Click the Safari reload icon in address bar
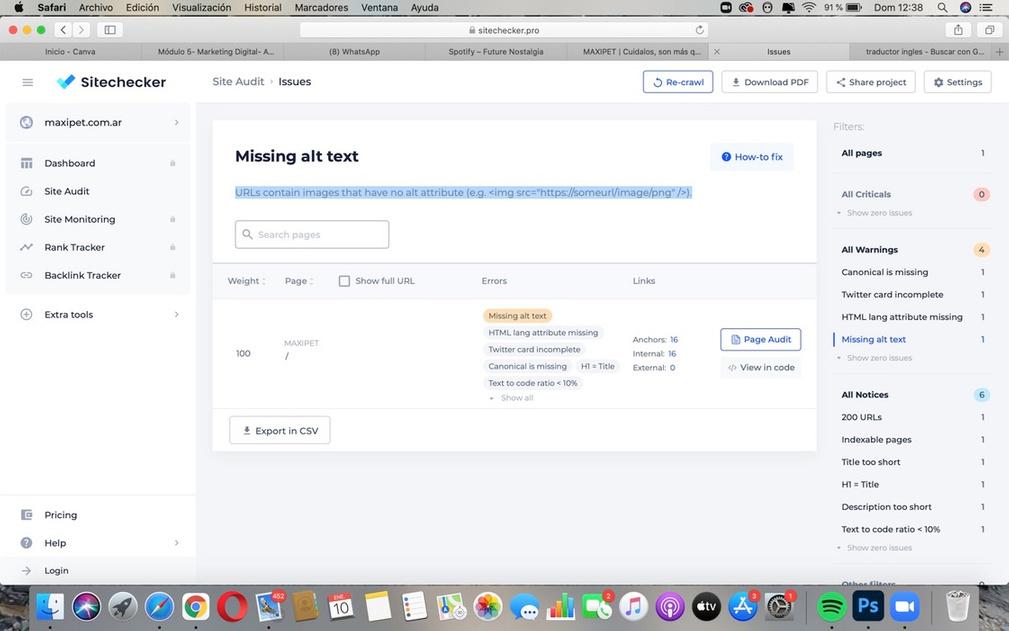The height and width of the screenshot is (631, 1009). [x=699, y=30]
